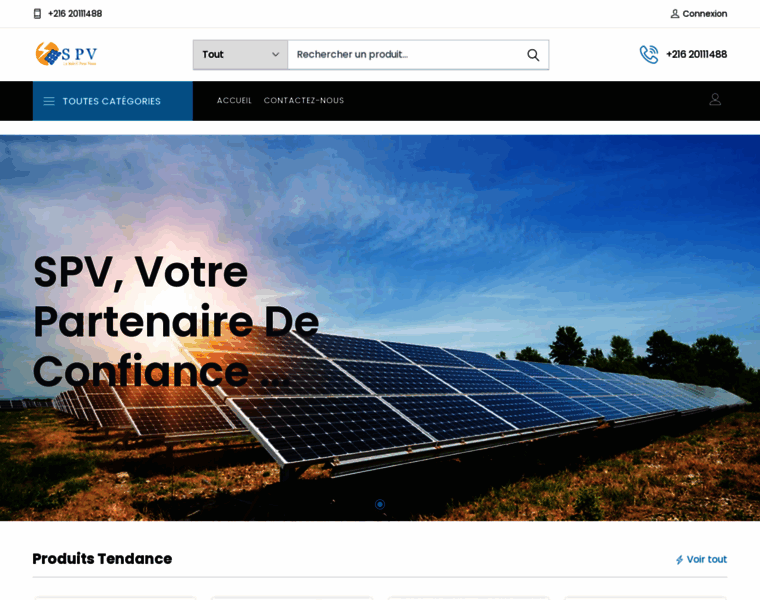This screenshot has height=600, width=760.
Task: Select the hero carousel slide indicator dot
Action: [x=380, y=505]
